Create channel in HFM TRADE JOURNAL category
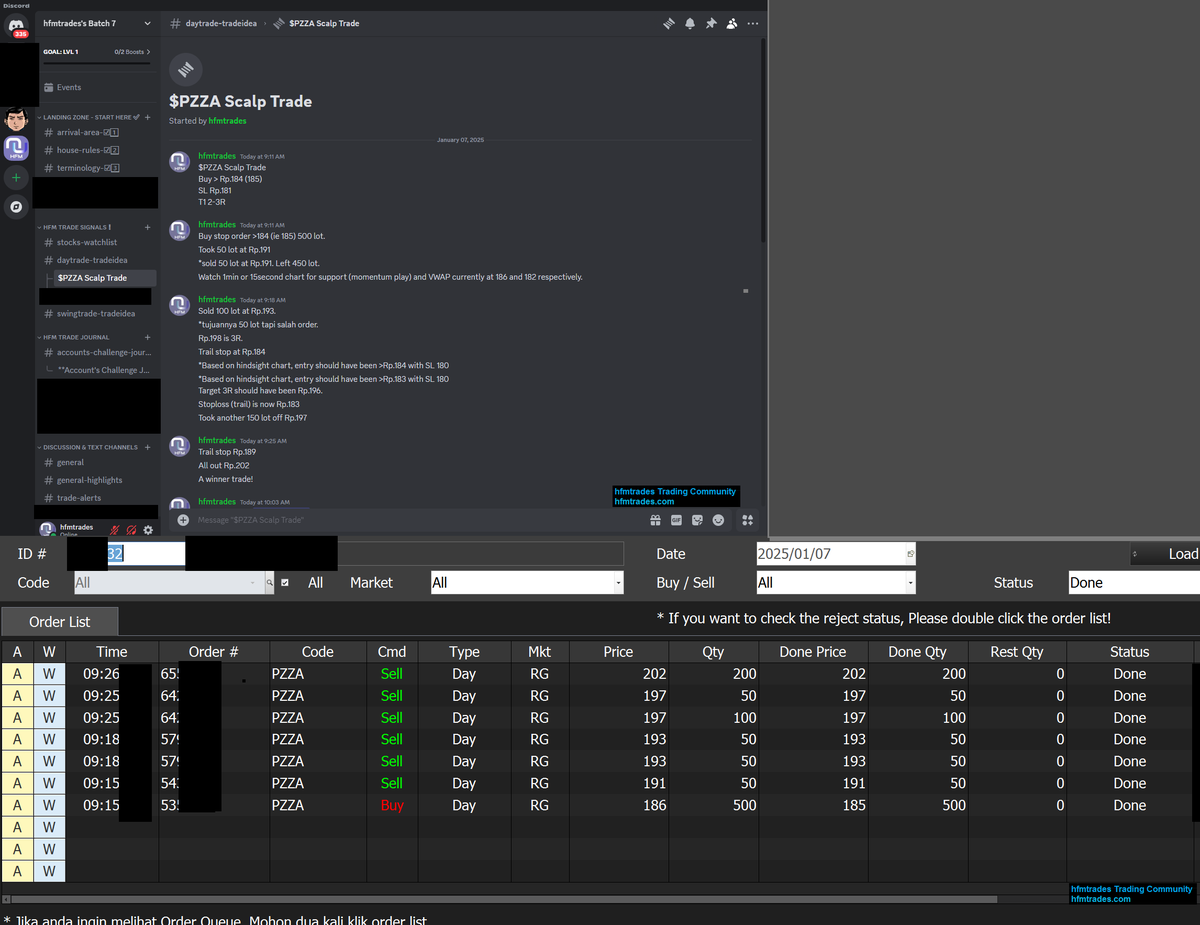1200x925 pixels. 147,337
